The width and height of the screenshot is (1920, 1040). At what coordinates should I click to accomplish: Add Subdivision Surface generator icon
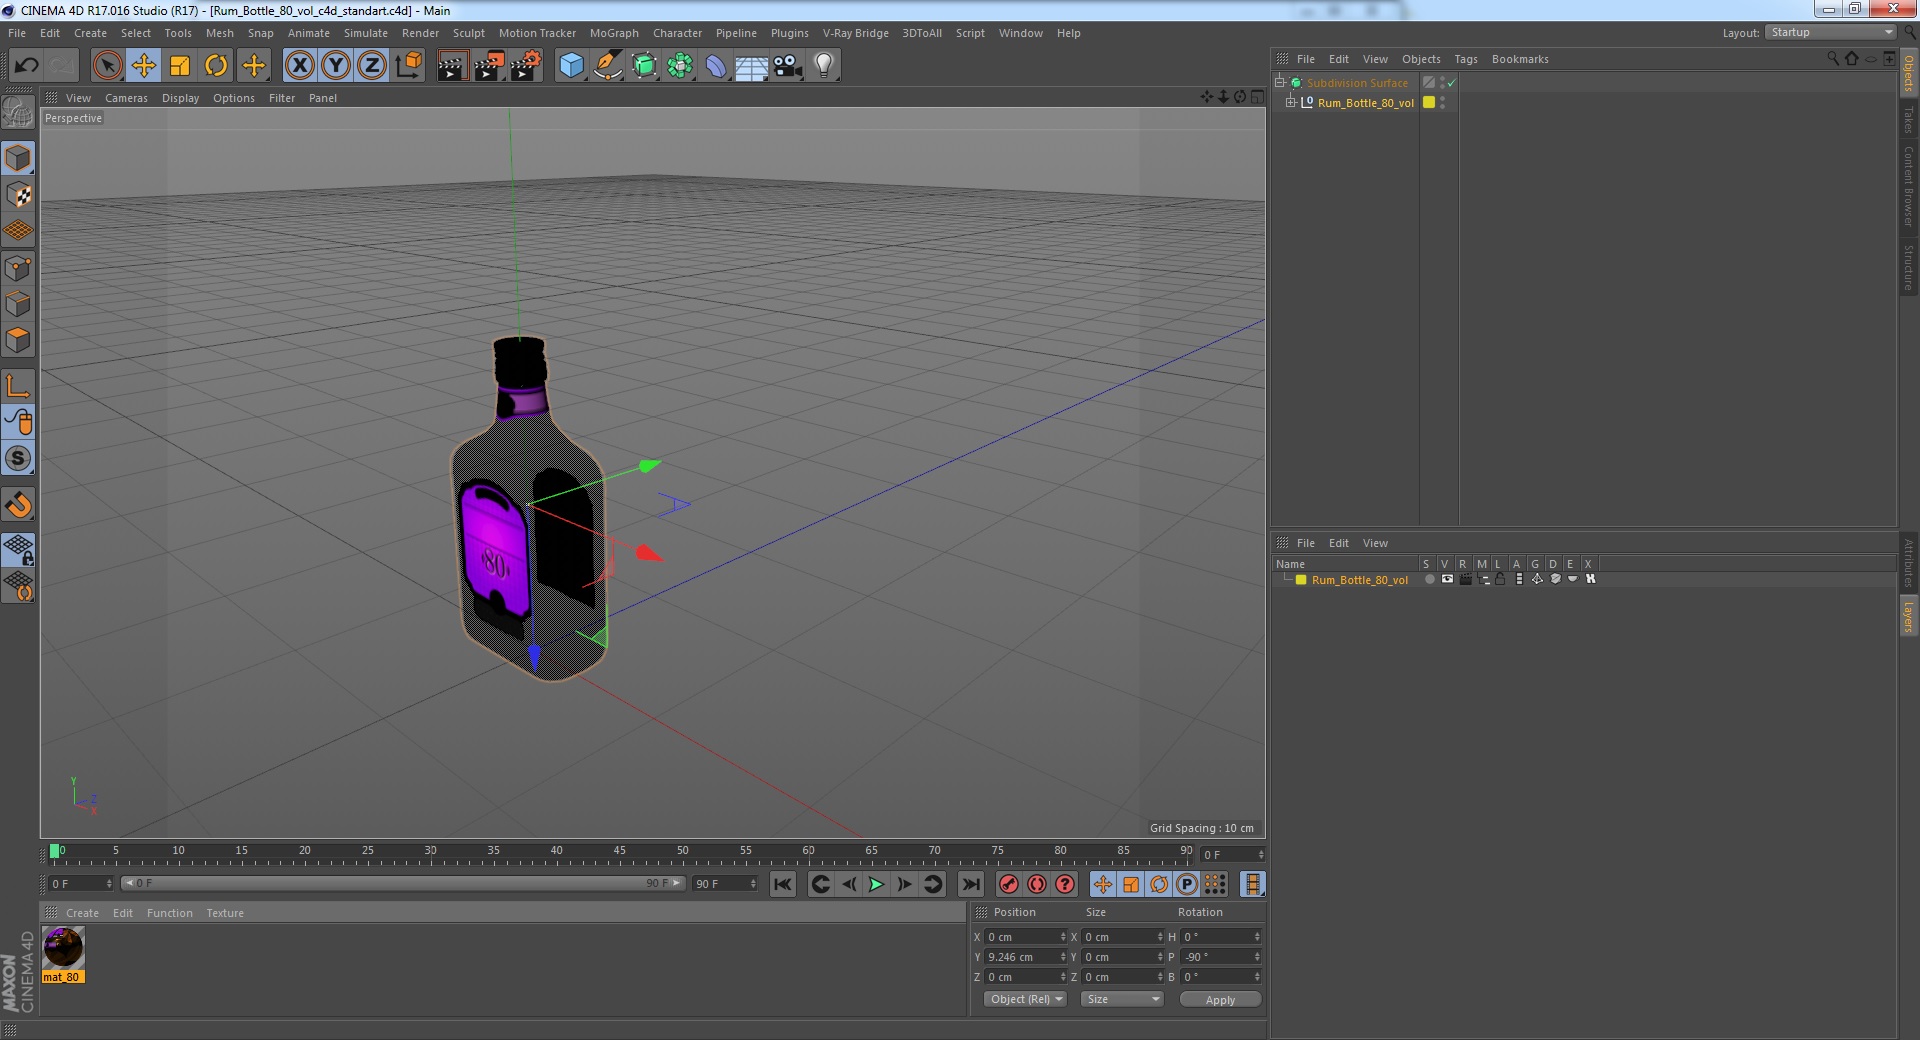click(644, 66)
